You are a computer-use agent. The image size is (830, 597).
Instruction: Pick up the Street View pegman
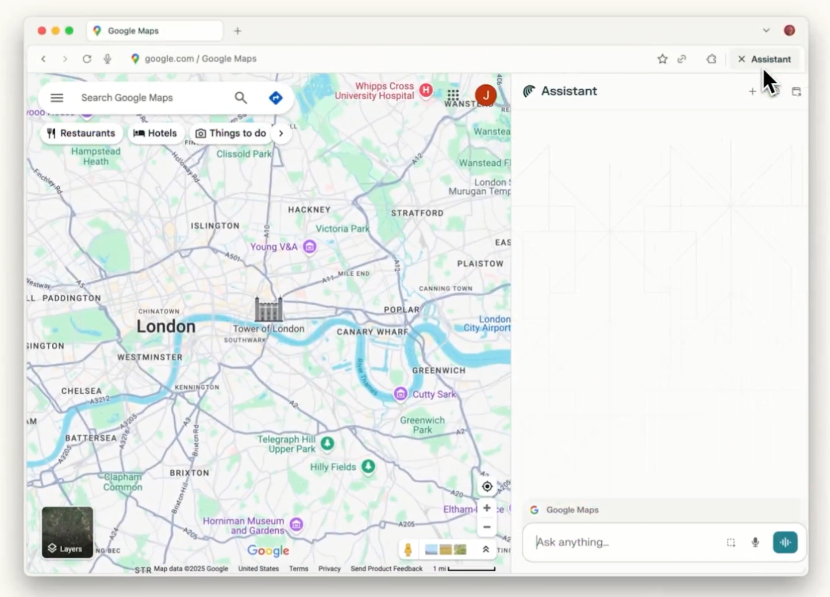408,550
